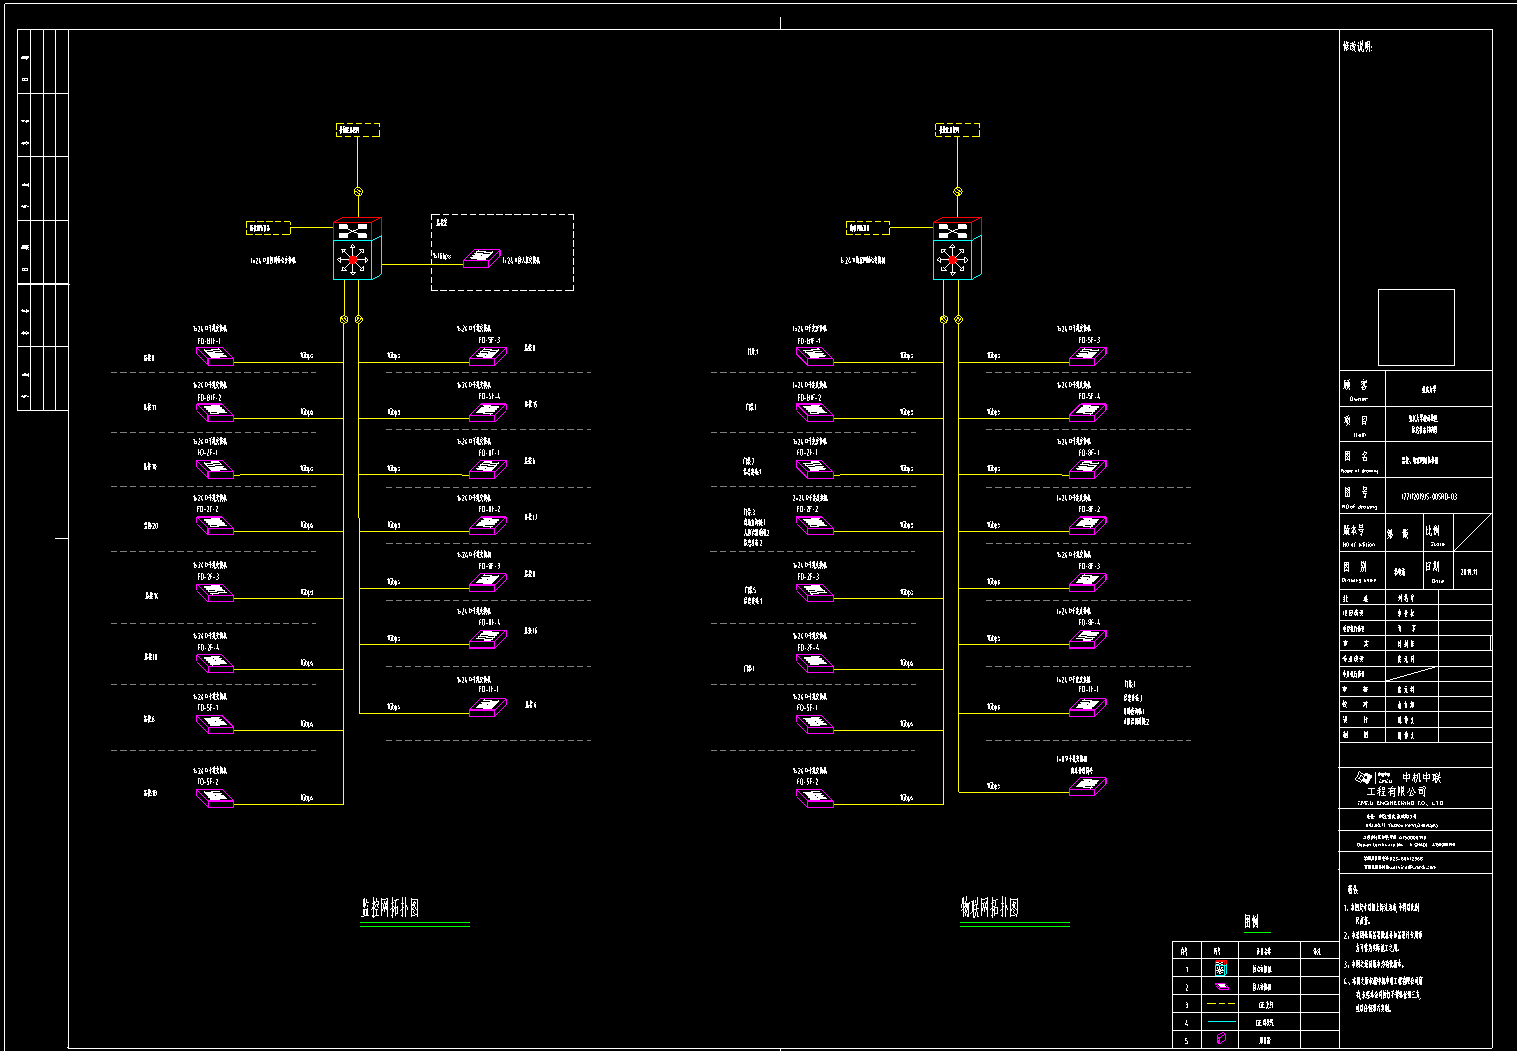Select the magenta access switch symbol in legend row 2
1517x1051 pixels.
tap(1220, 986)
